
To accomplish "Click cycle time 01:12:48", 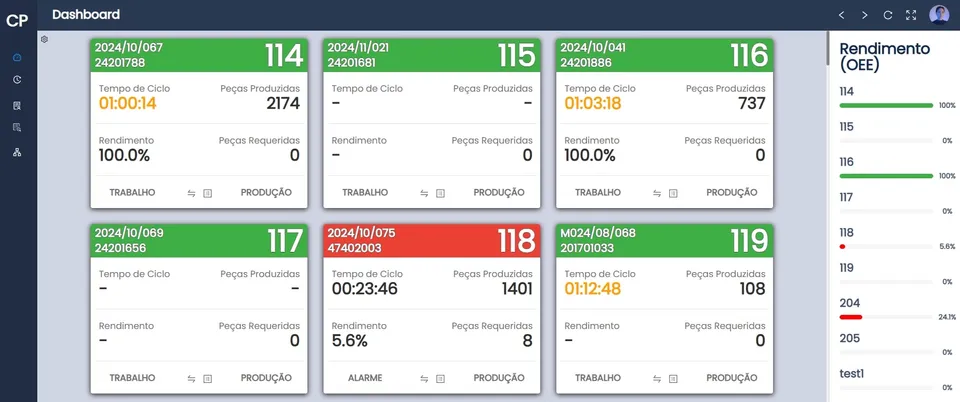I will click(593, 289).
